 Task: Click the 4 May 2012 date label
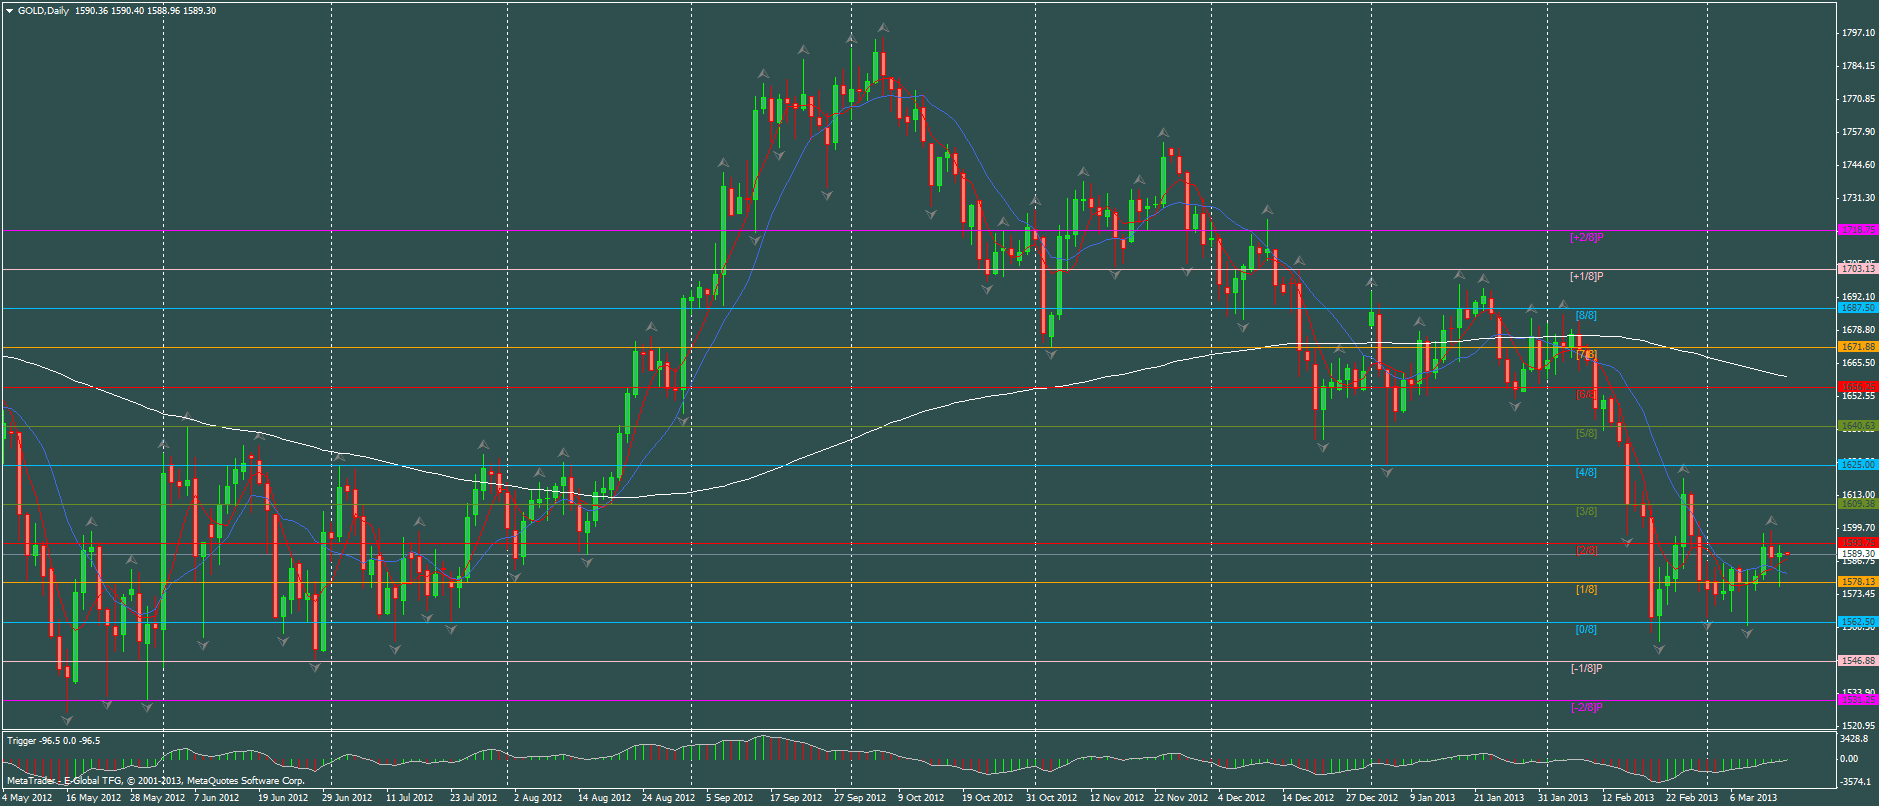pyautogui.click(x=27, y=798)
